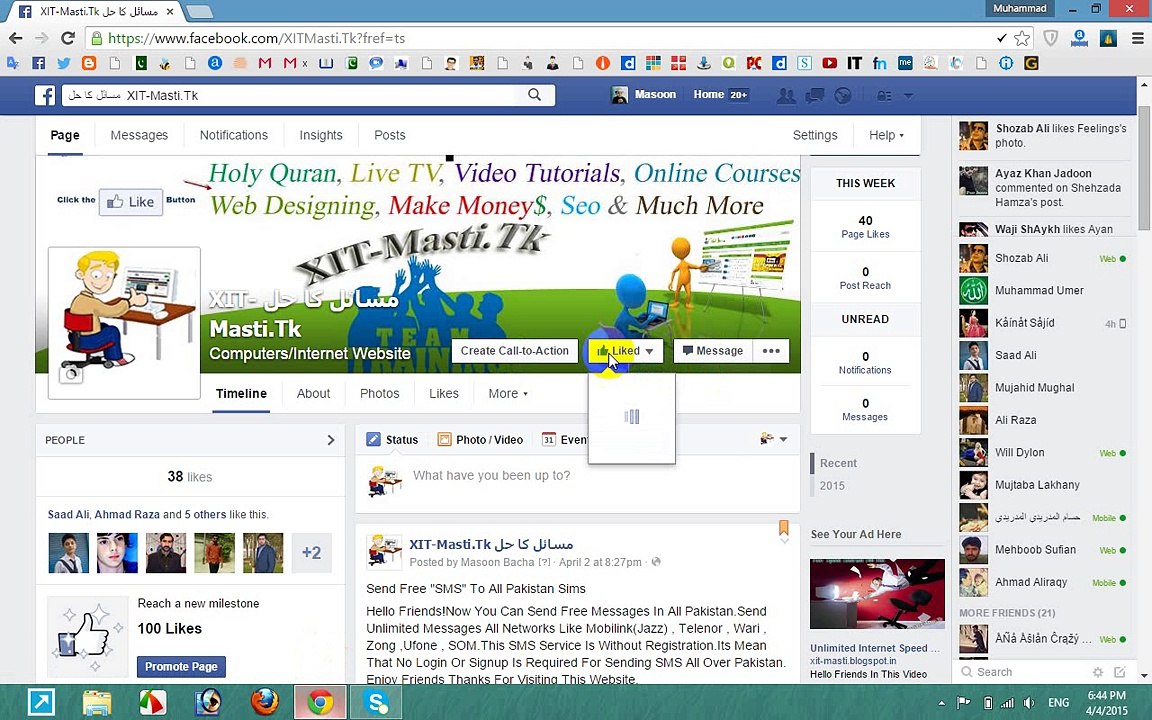Screen dimensions: 1152x720
Task: Bookmark page with the star icon
Action: (1022, 38)
